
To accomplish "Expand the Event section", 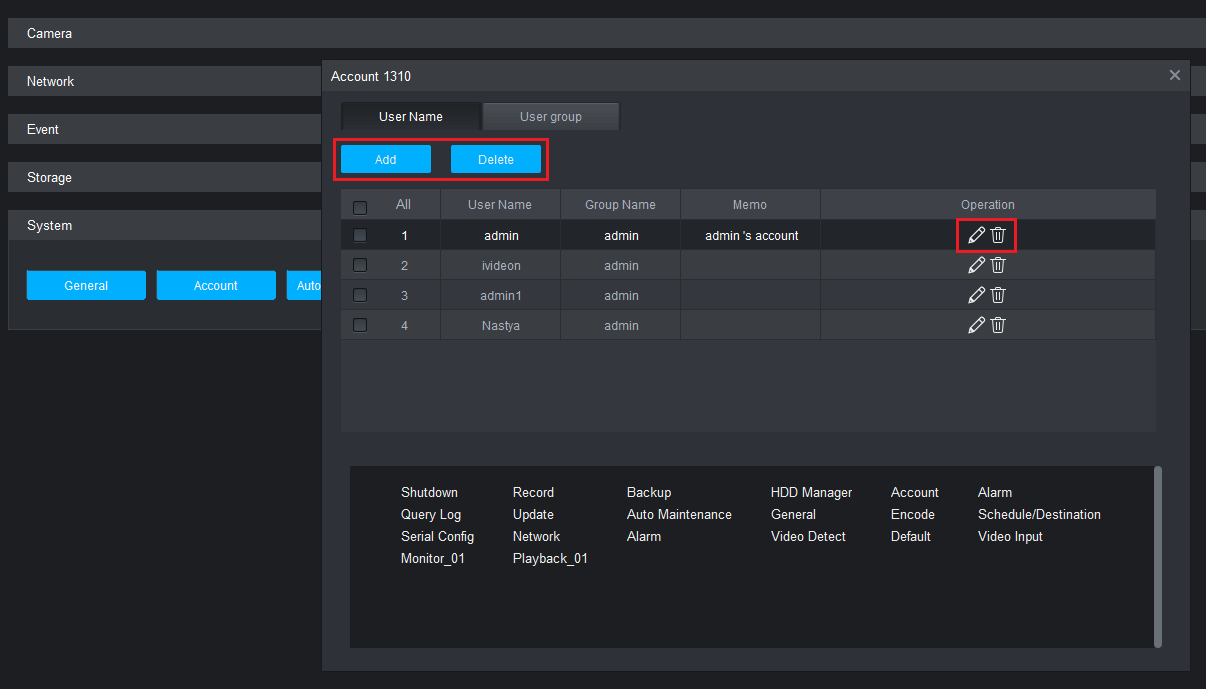I will pyautogui.click(x=165, y=129).
